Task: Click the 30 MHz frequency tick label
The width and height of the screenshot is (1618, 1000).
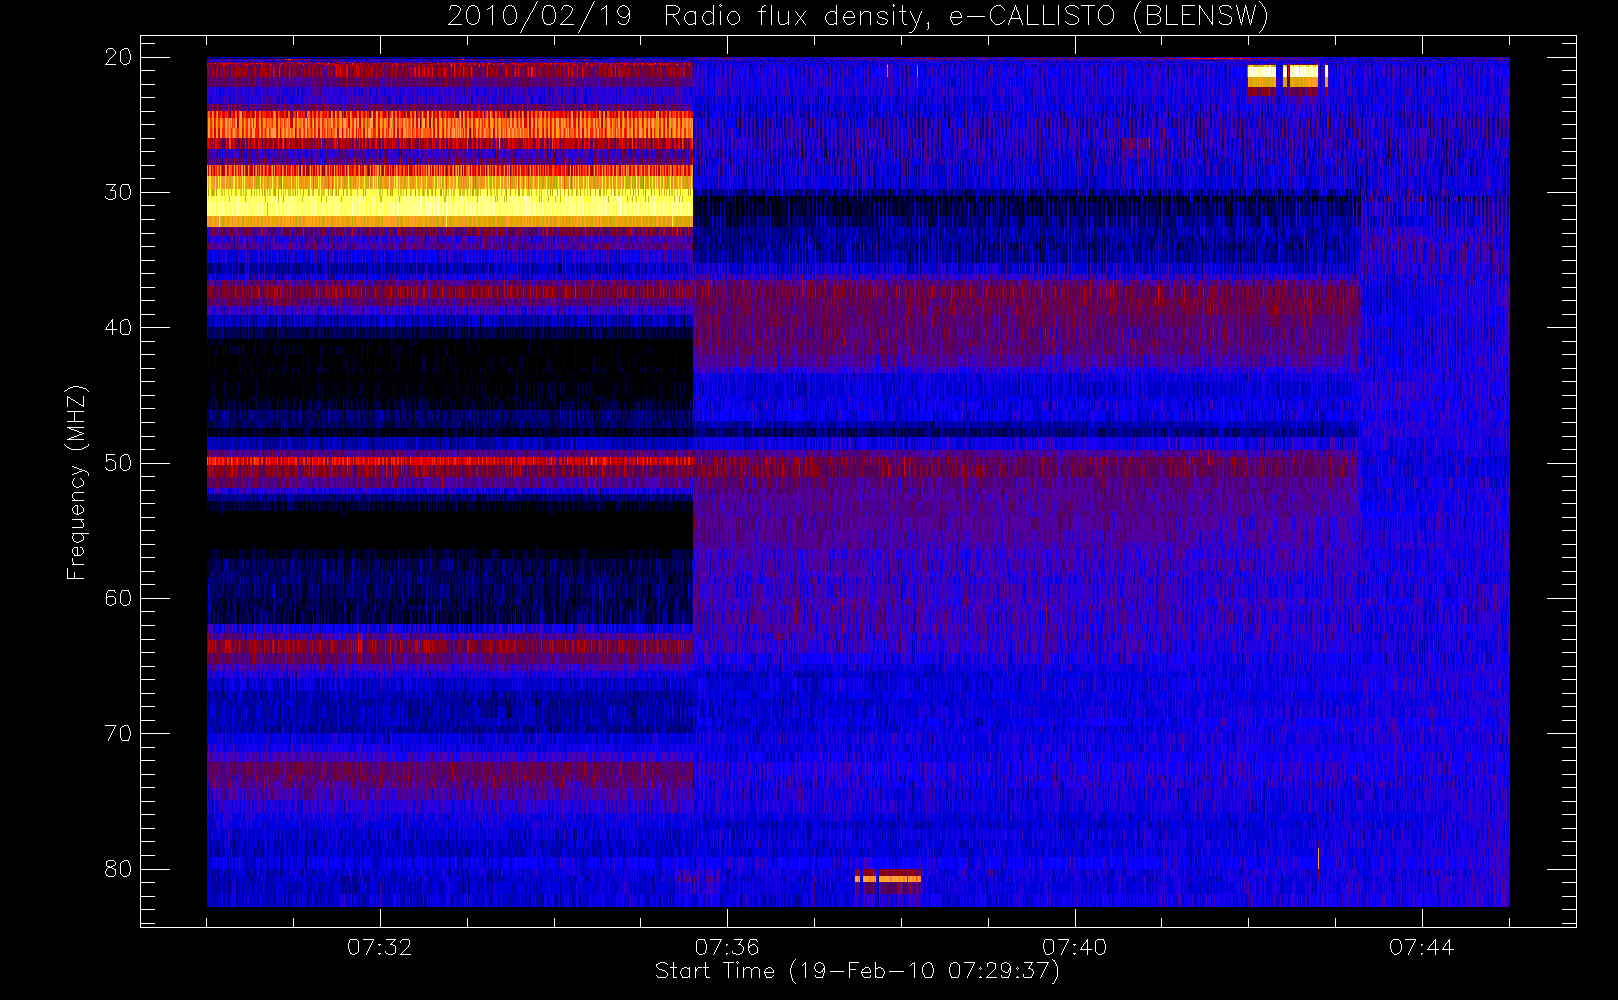Action: tap(119, 192)
